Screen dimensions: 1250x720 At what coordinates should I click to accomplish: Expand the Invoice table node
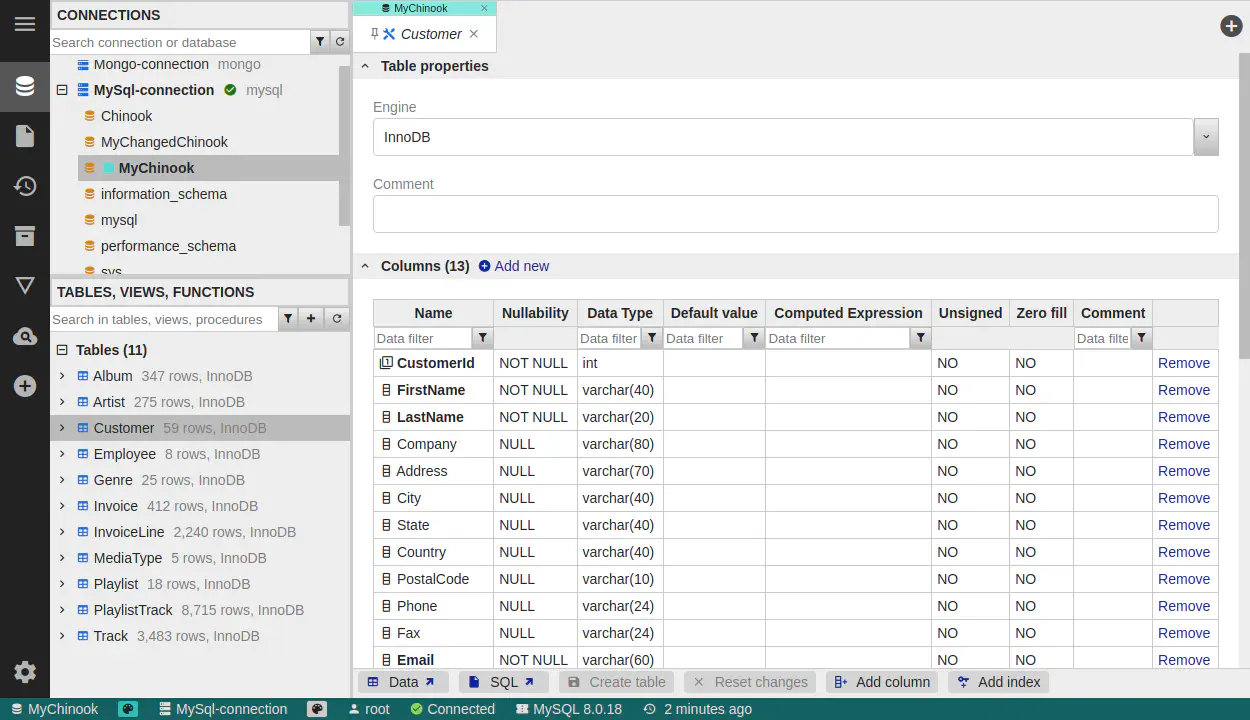(62, 506)
